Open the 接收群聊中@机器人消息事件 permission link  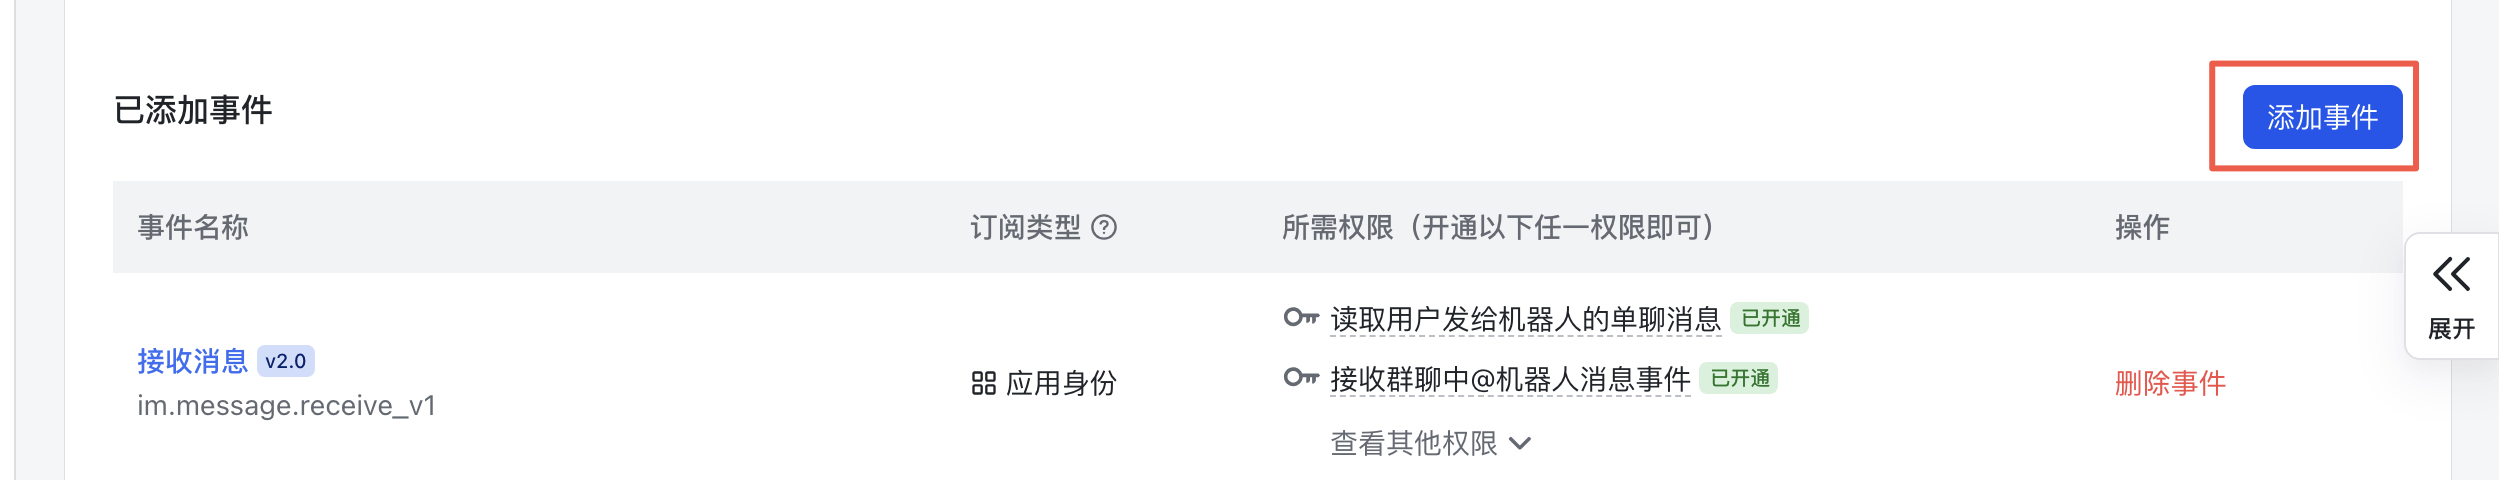(1510, 379)
